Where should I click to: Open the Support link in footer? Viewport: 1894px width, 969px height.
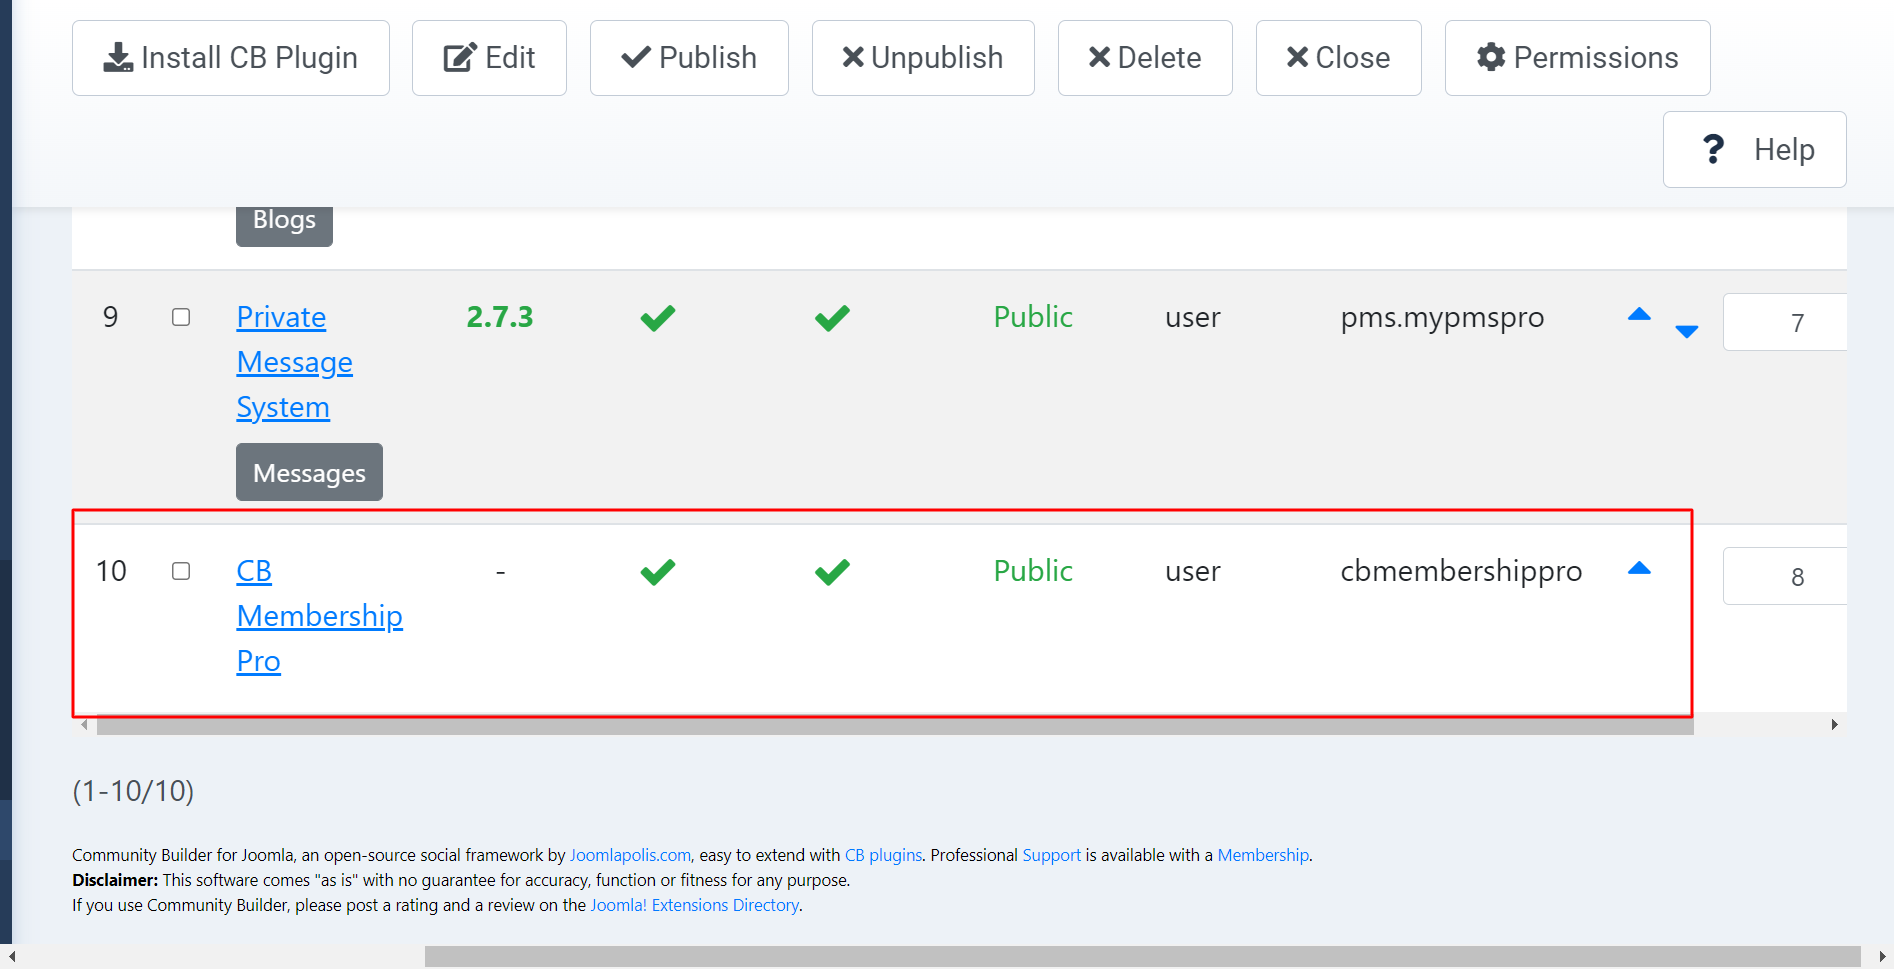[1051, 855]
